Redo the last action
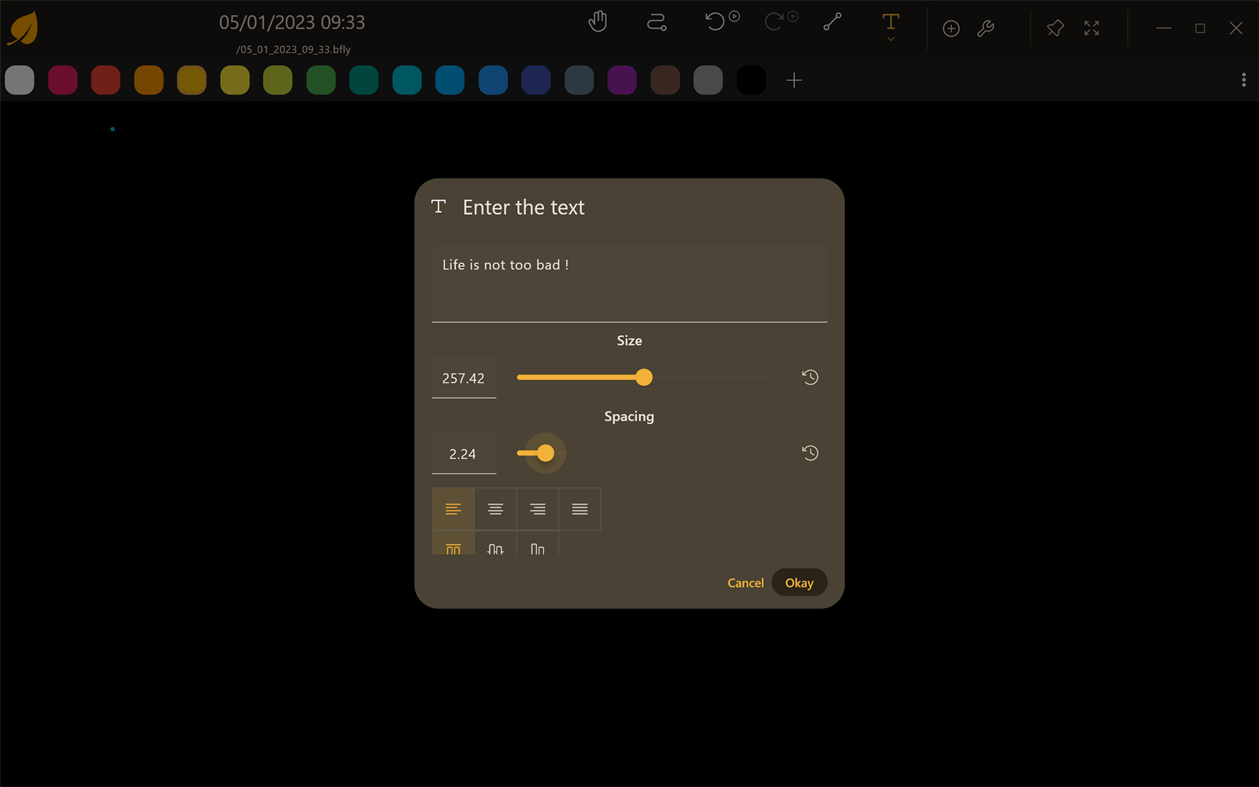1259x787 pixels. (x=776, y=21)
